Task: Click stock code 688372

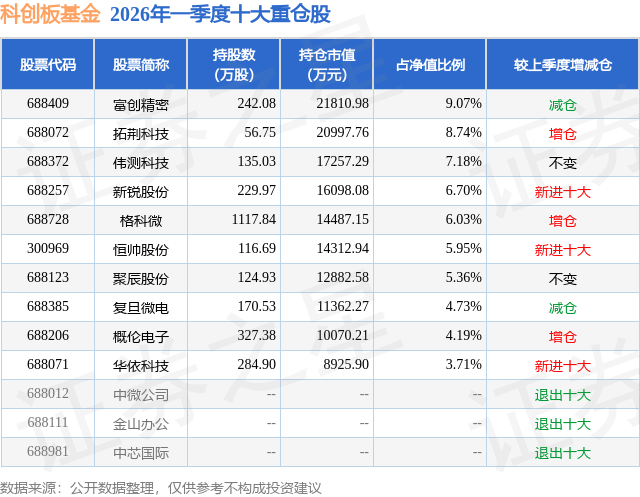Action: coord(48,162)
